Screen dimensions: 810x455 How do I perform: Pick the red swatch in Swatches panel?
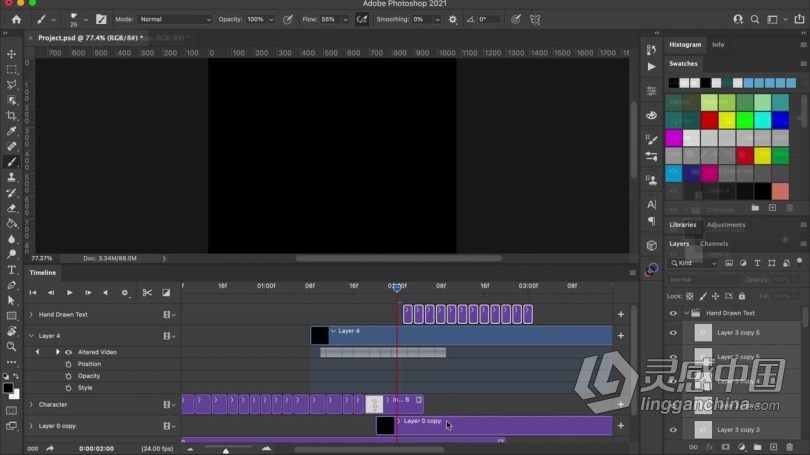click(709, 120)
